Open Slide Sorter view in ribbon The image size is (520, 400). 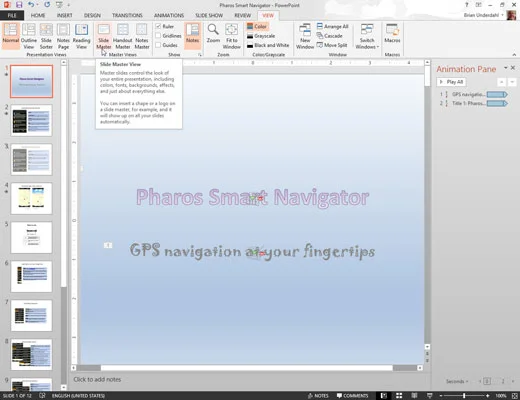click(x=46, y=36)
